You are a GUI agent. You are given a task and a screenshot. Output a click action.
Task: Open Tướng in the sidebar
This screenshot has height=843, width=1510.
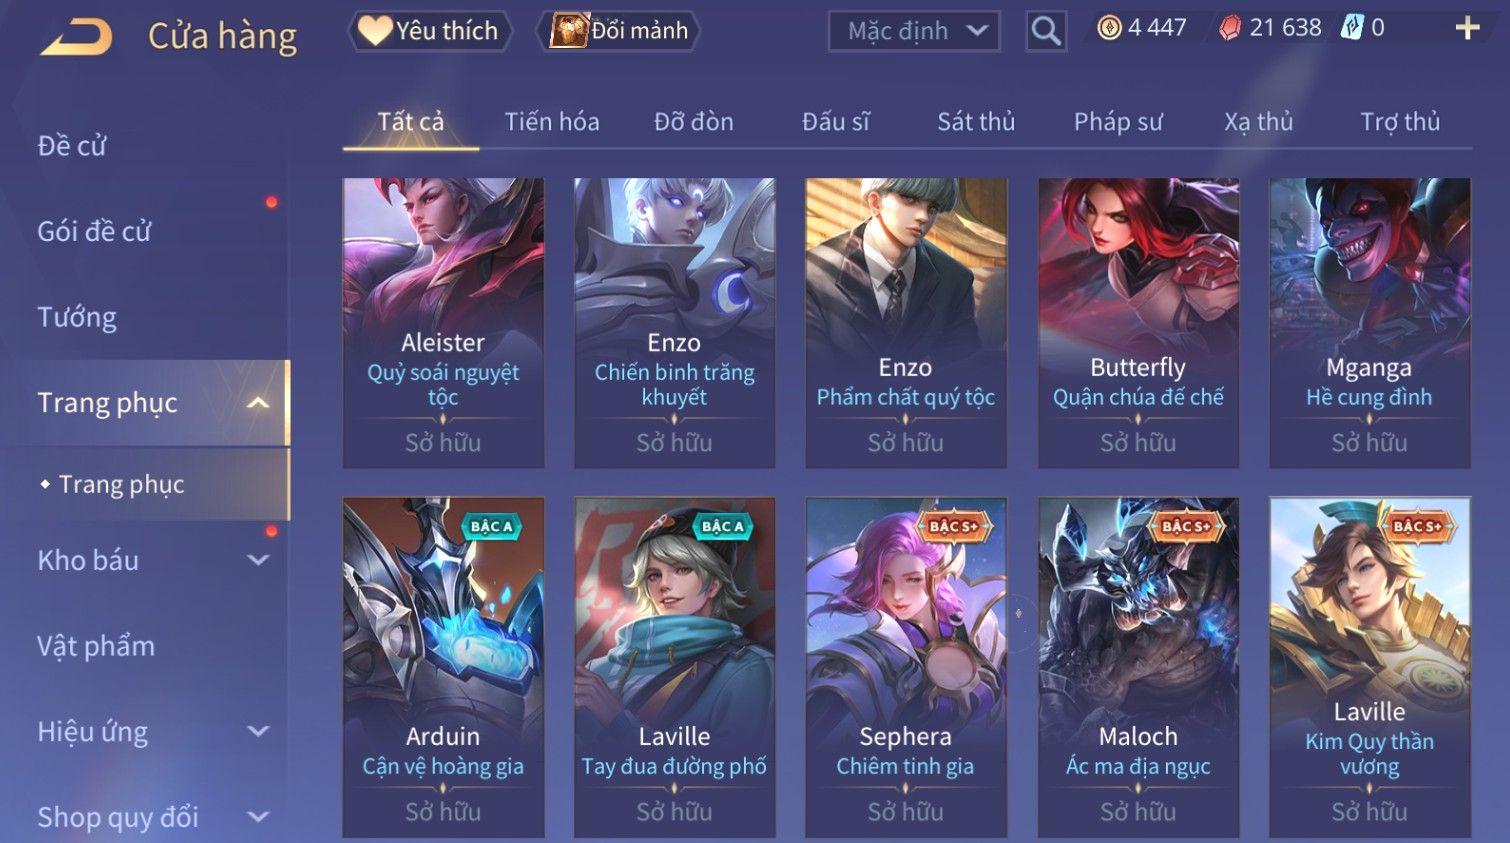click(77, 318)
